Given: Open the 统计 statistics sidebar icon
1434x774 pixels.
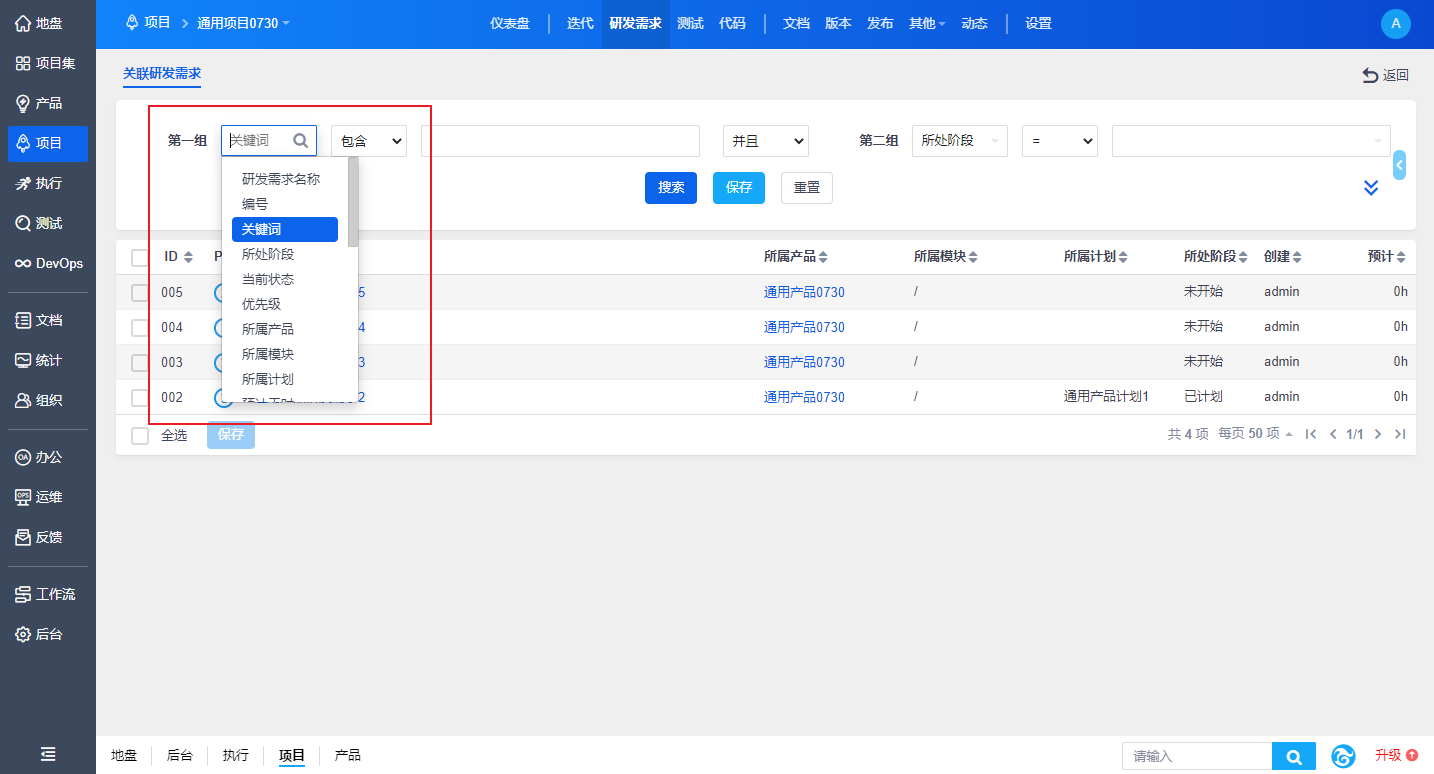Looking at the screenshot, I should (23, 360).
